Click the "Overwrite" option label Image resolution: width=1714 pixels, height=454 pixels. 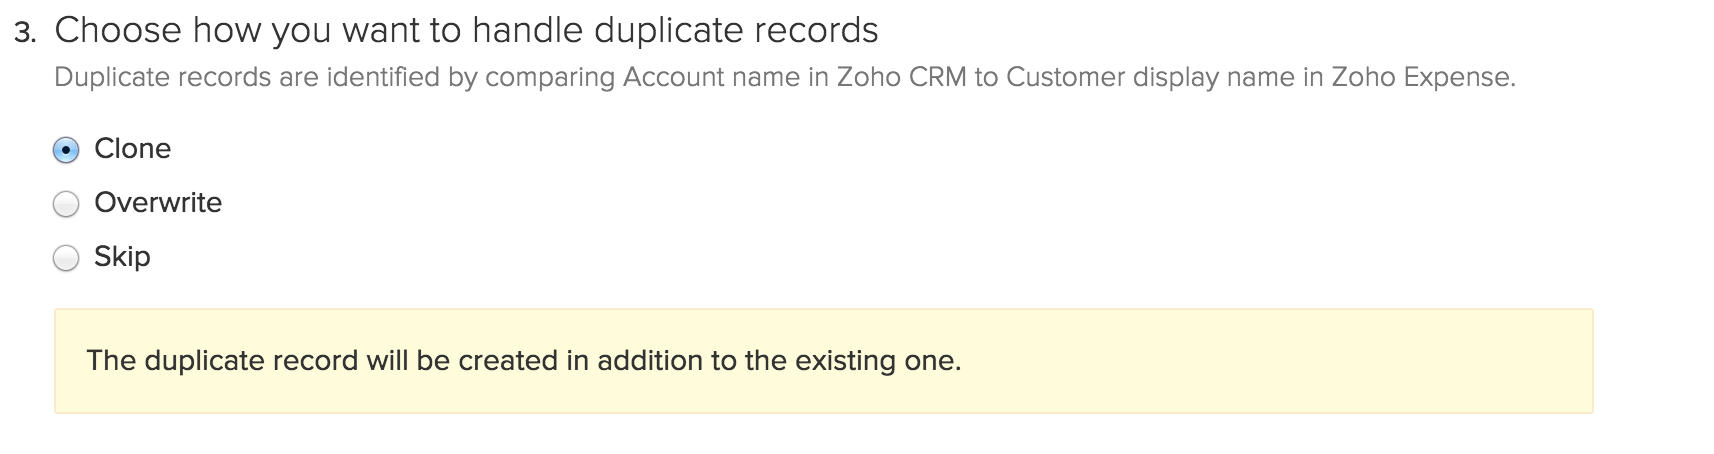pos(158,203)
